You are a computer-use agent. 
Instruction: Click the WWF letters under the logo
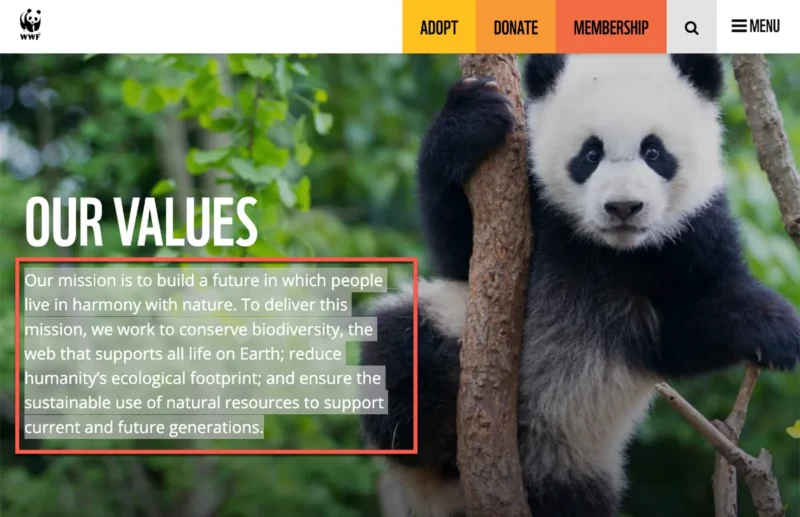pyautogui.click(x=31, y=37)
